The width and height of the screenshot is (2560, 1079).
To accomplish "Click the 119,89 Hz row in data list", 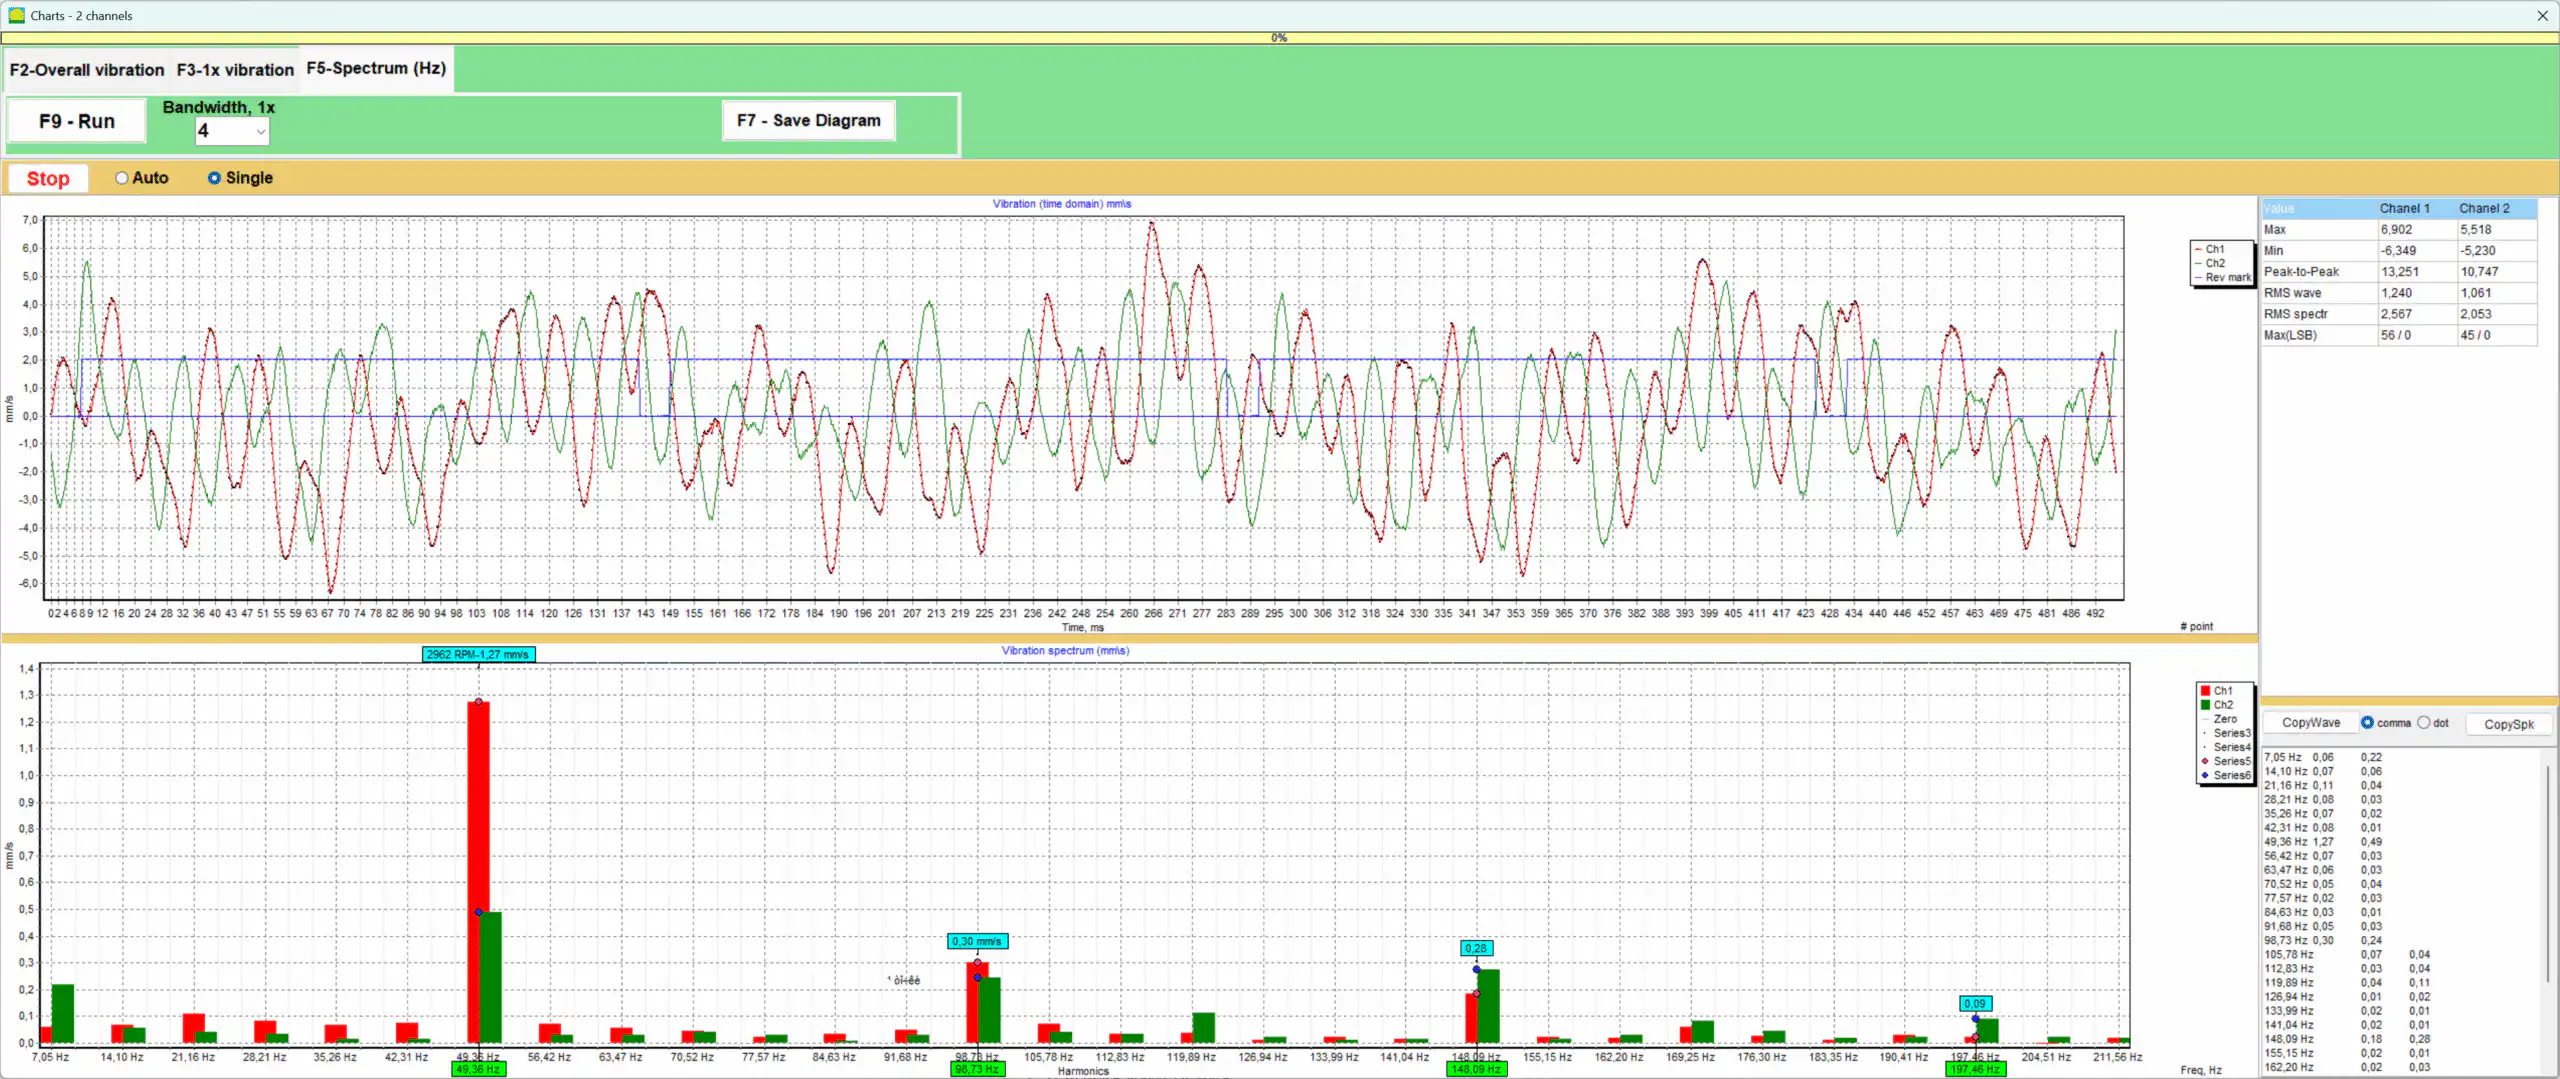I will pyautogui.click(x=2347, y=983).
